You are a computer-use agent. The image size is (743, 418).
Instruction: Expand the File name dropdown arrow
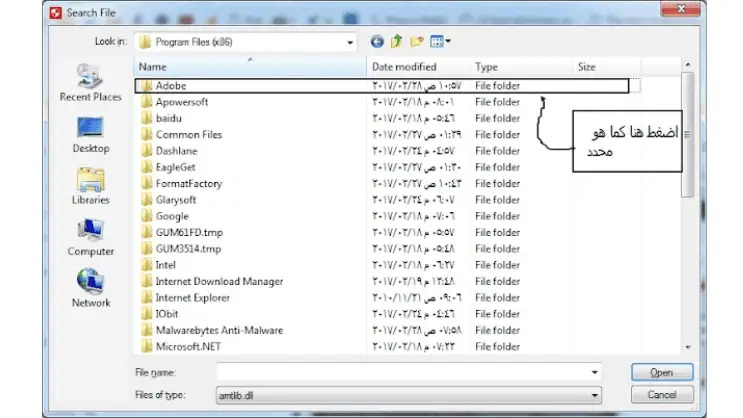tap(594, 373)
